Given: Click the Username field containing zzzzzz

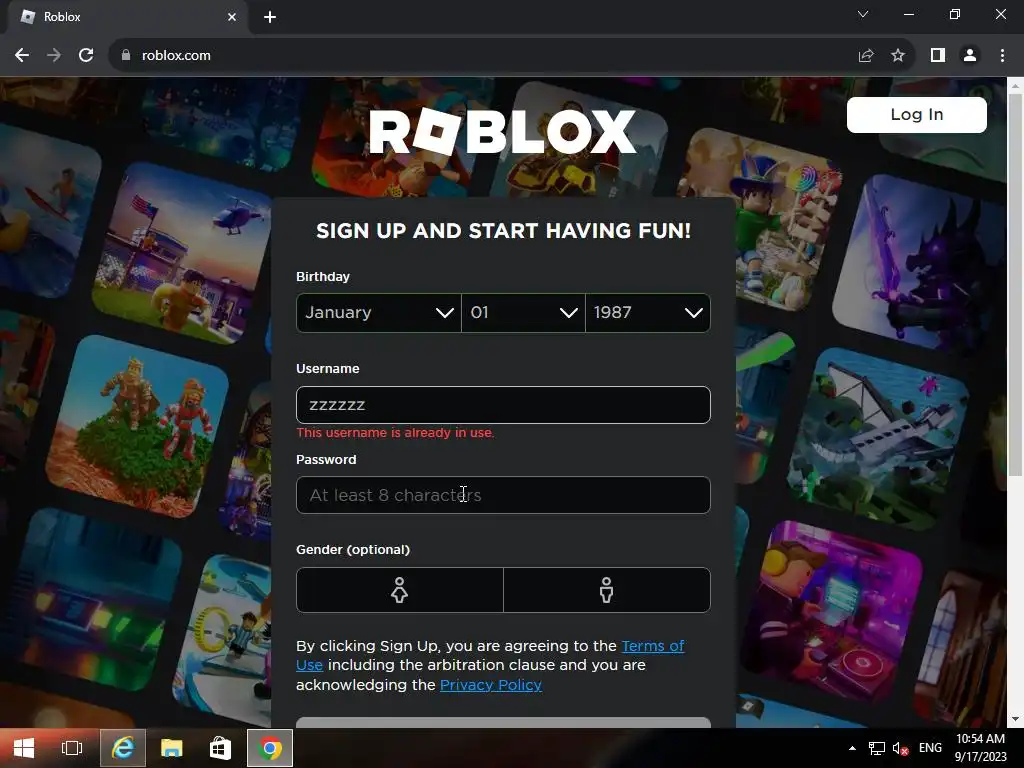Looking at the screenshot, I should coord(503,405).
